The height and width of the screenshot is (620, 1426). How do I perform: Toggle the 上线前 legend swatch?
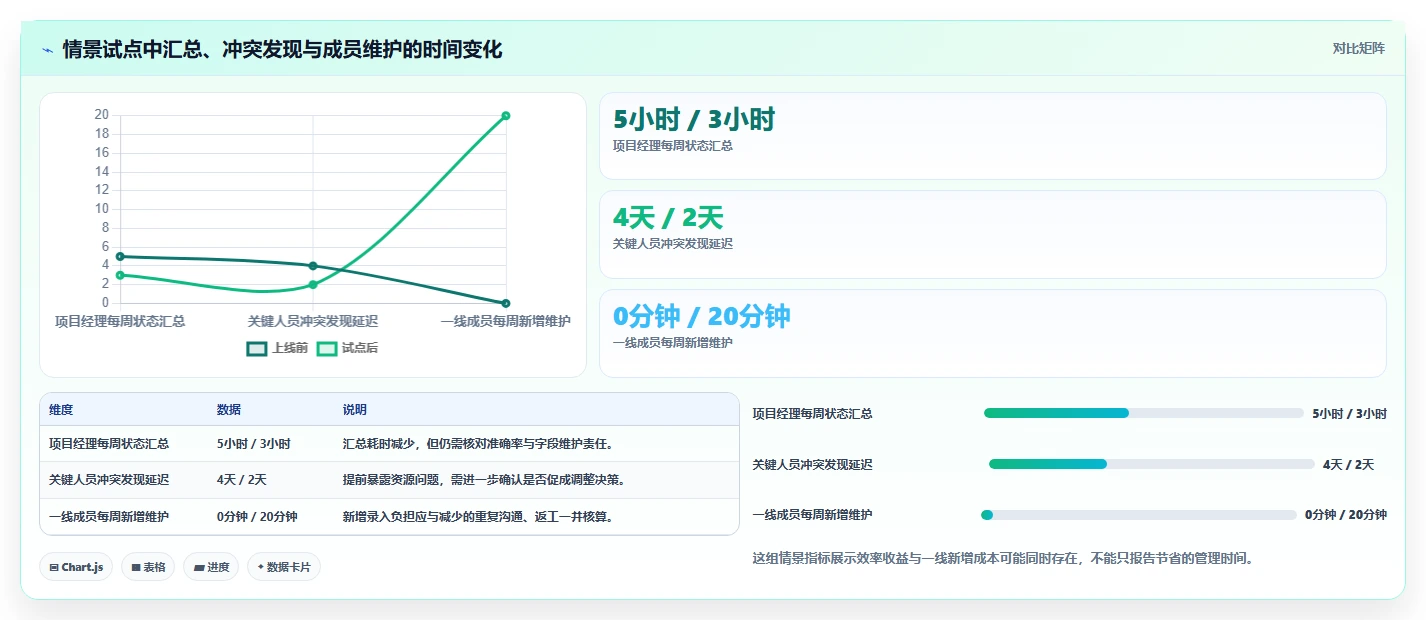[x=257, y=348]
